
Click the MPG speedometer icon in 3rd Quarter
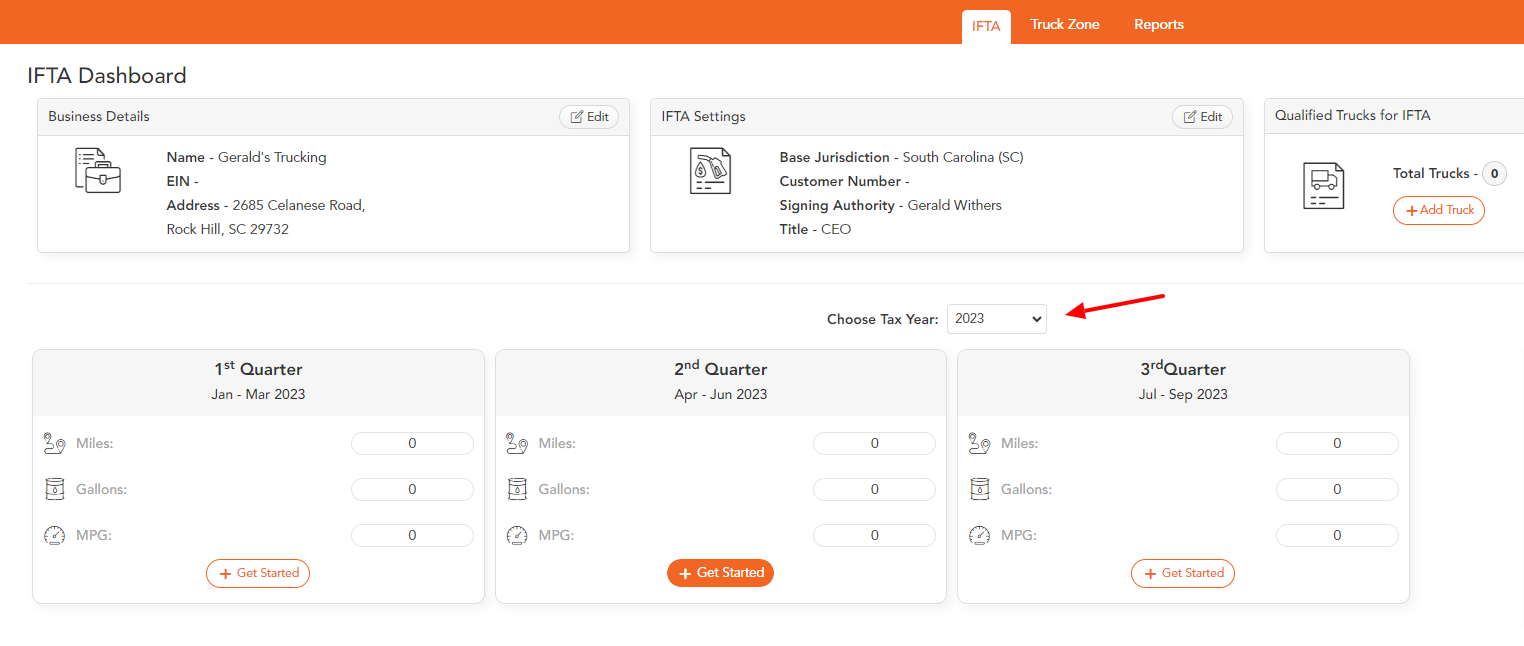[980, 535]
